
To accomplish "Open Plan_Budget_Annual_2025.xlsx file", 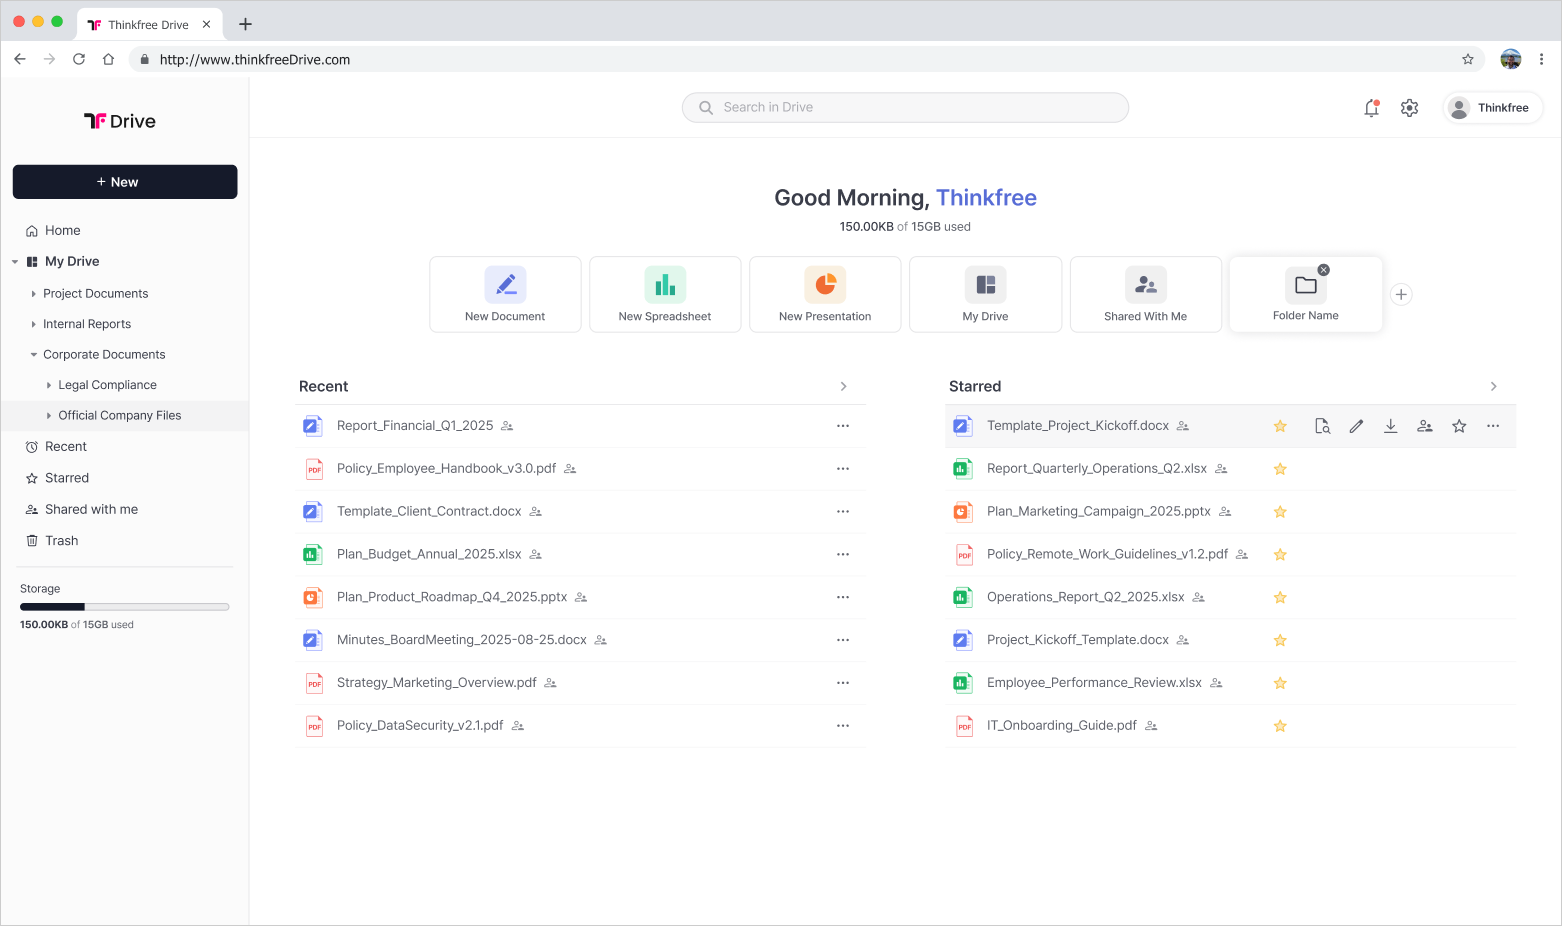I will [429, 554].
